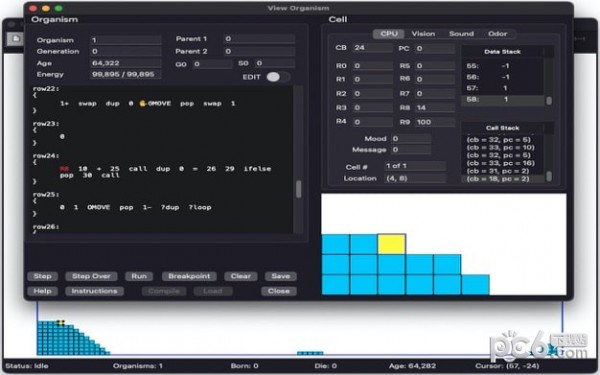Set a Breakpoint
The height and width of the screenshot is (375, 600).
click(x=189, y=276)
